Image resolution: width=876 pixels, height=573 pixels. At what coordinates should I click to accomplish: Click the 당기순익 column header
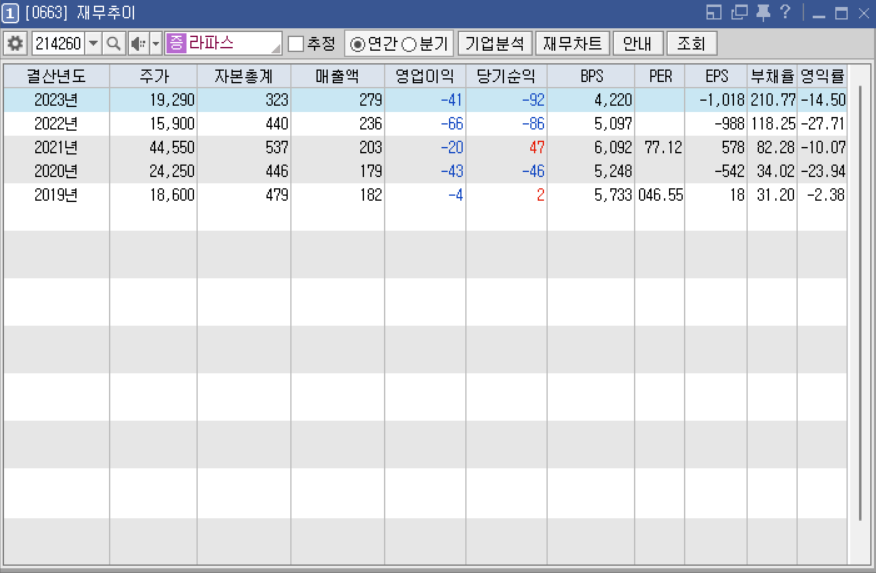[506, 76]
